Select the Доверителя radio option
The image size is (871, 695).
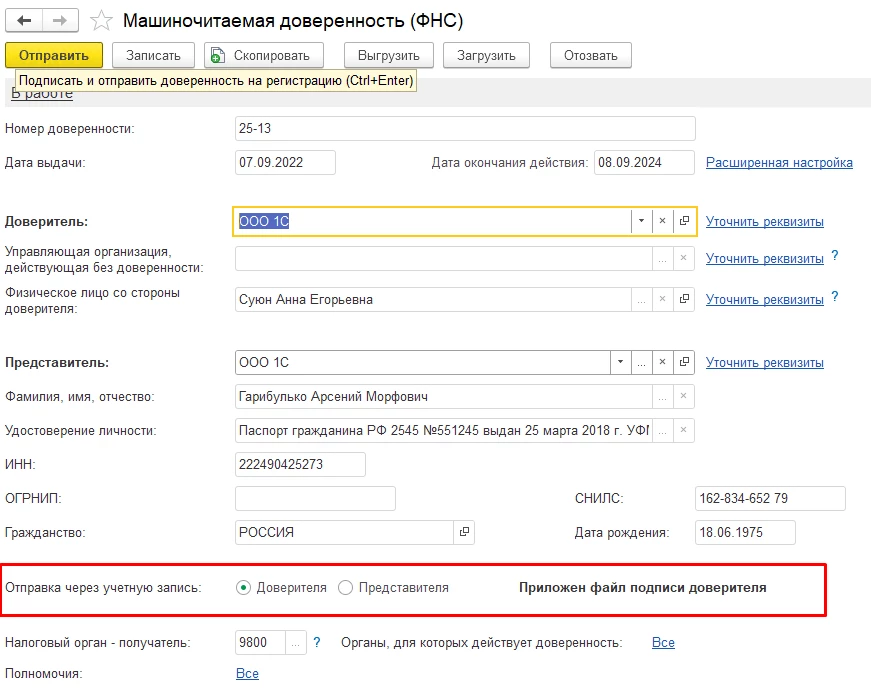(x=243, y=588)
